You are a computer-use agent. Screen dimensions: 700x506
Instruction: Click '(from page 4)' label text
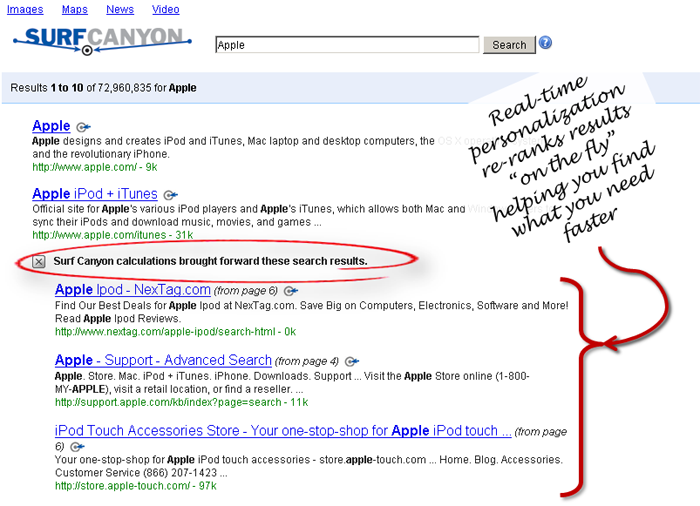pos(307,361)
